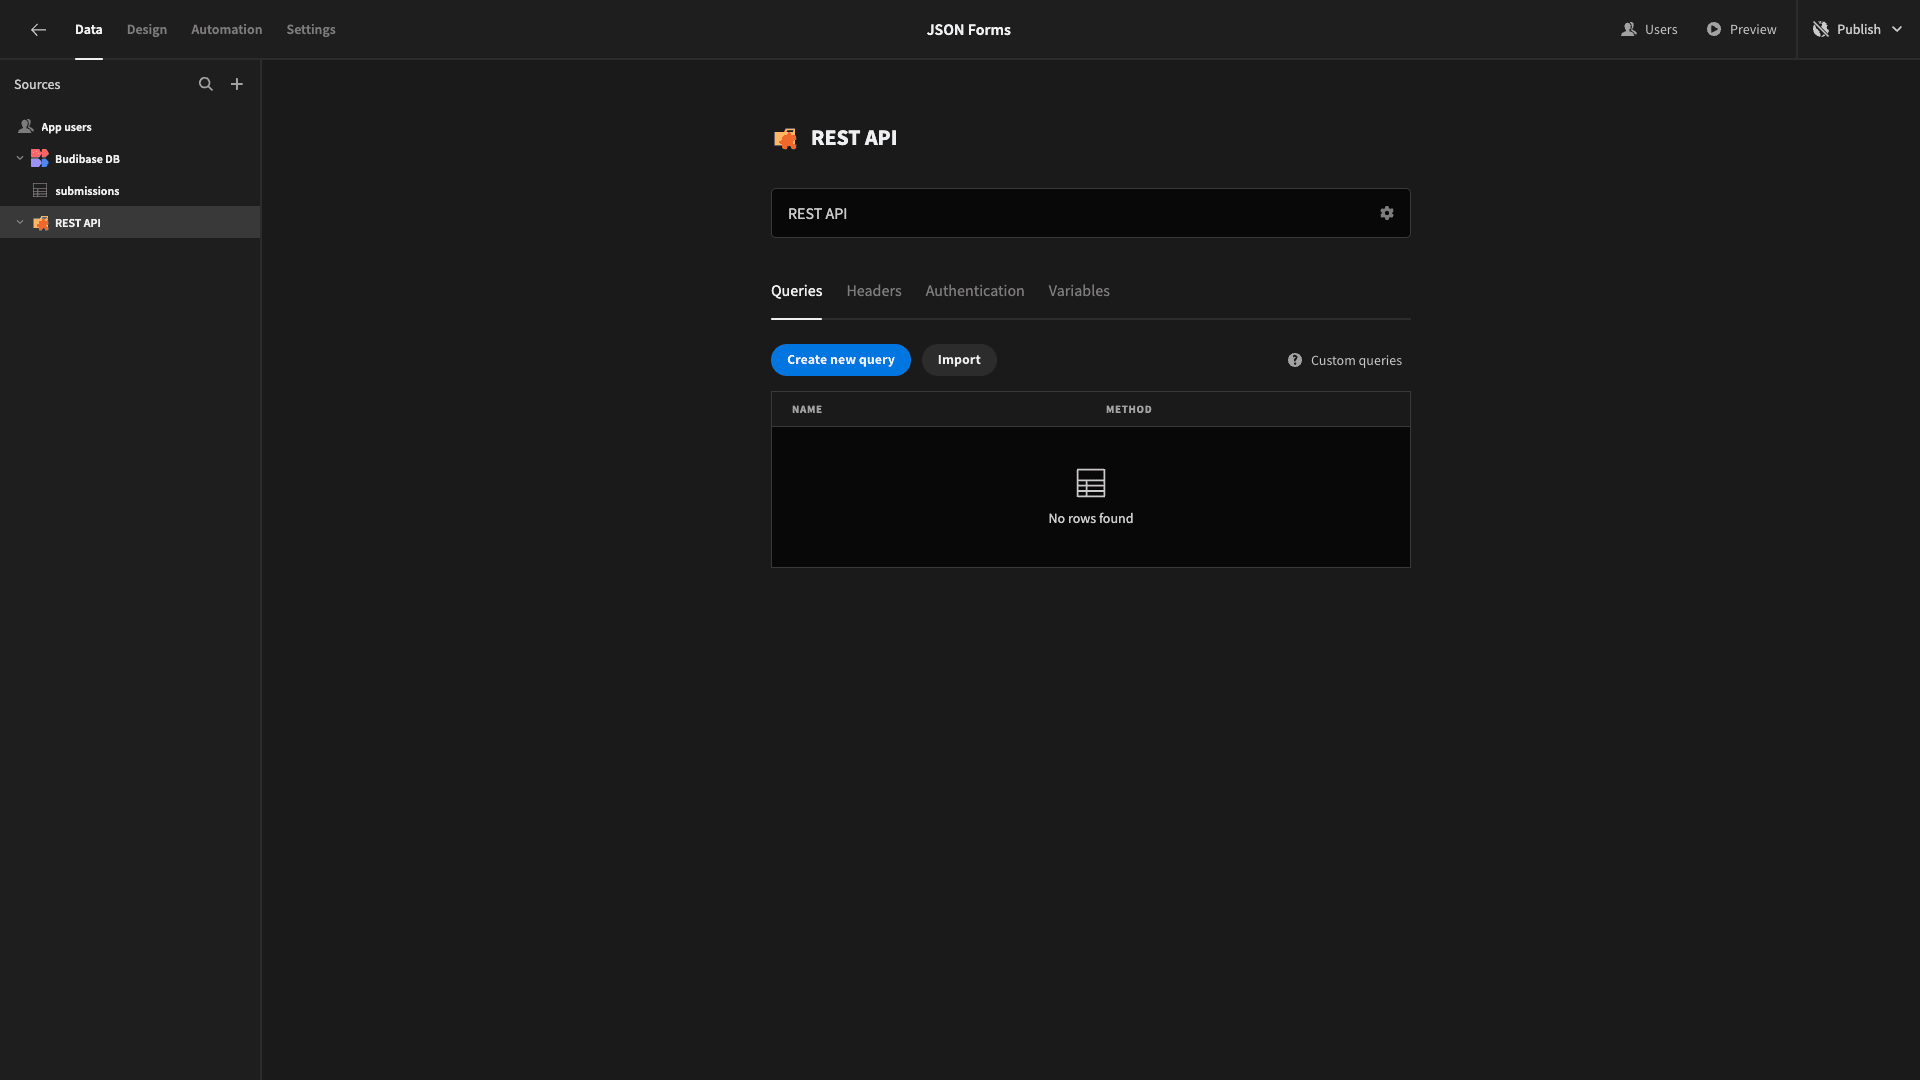Click the submissions table icon
The height and width of the screenshot is (1080, 1920).
point(40,191)
